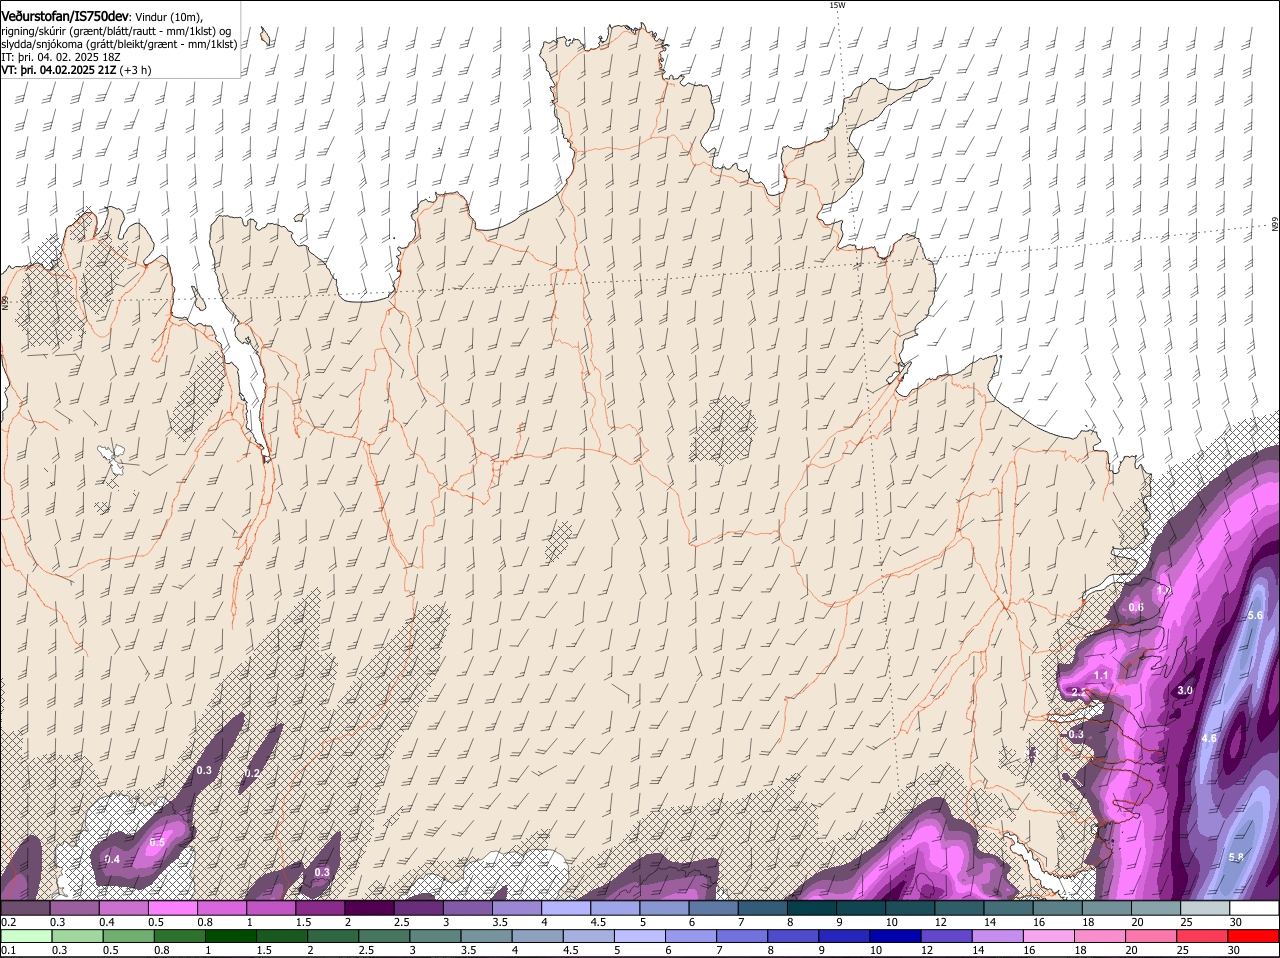1280x958 pixels.
Task: Select lower legend swatch starting at 25
Action: (1202, 936)
